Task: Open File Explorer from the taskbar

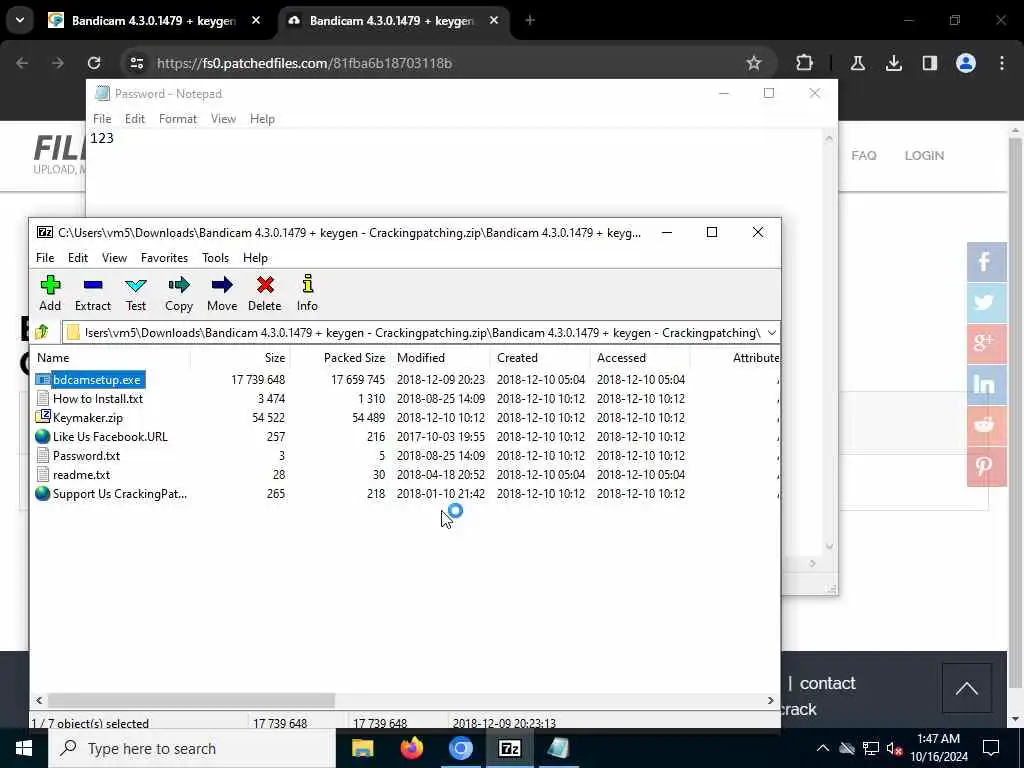Action: coord(362,748)
